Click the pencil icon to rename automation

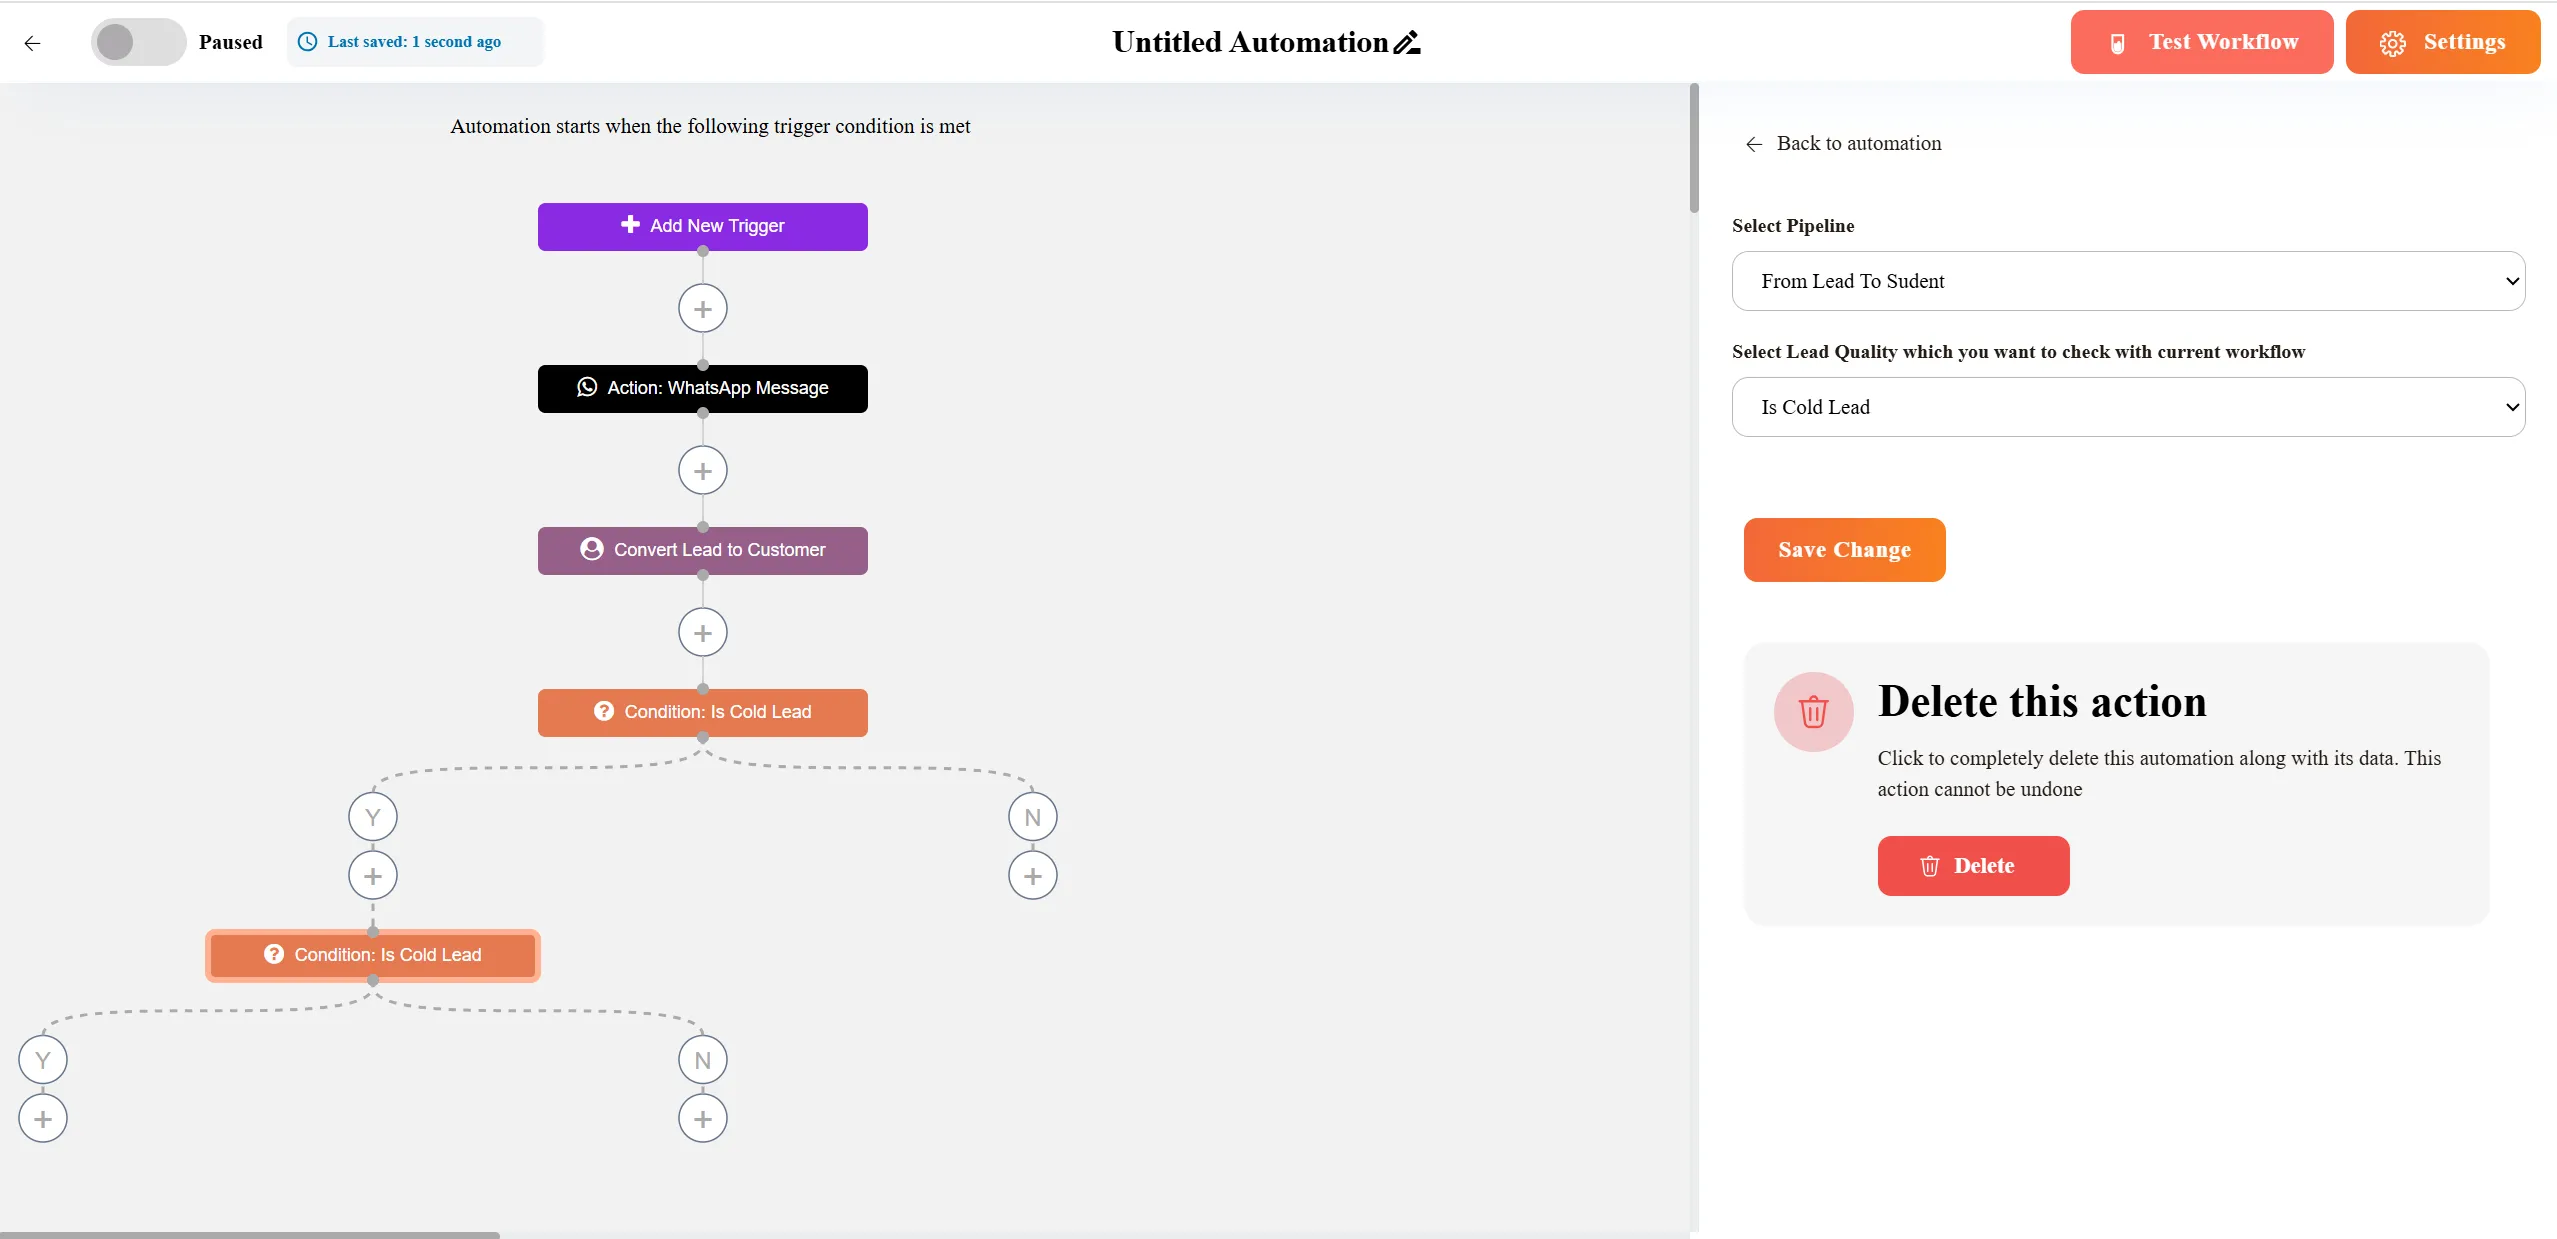click(x=1407, y=43)
